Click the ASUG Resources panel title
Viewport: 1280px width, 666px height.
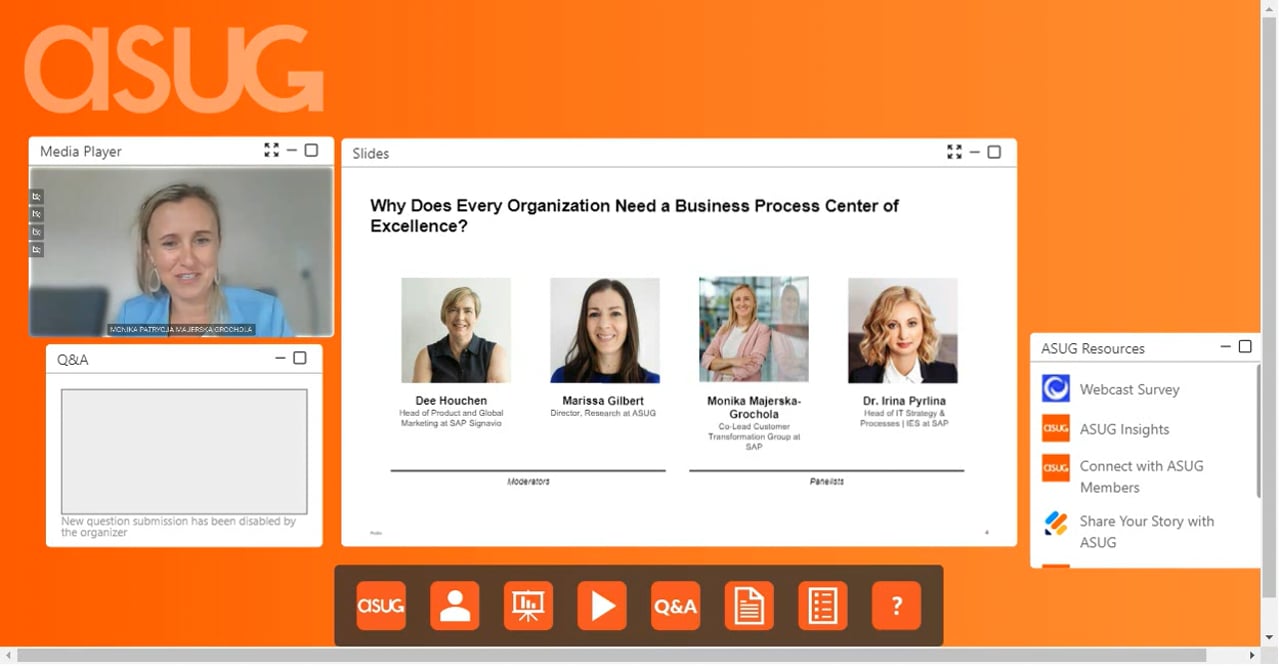click(1093, 348)
